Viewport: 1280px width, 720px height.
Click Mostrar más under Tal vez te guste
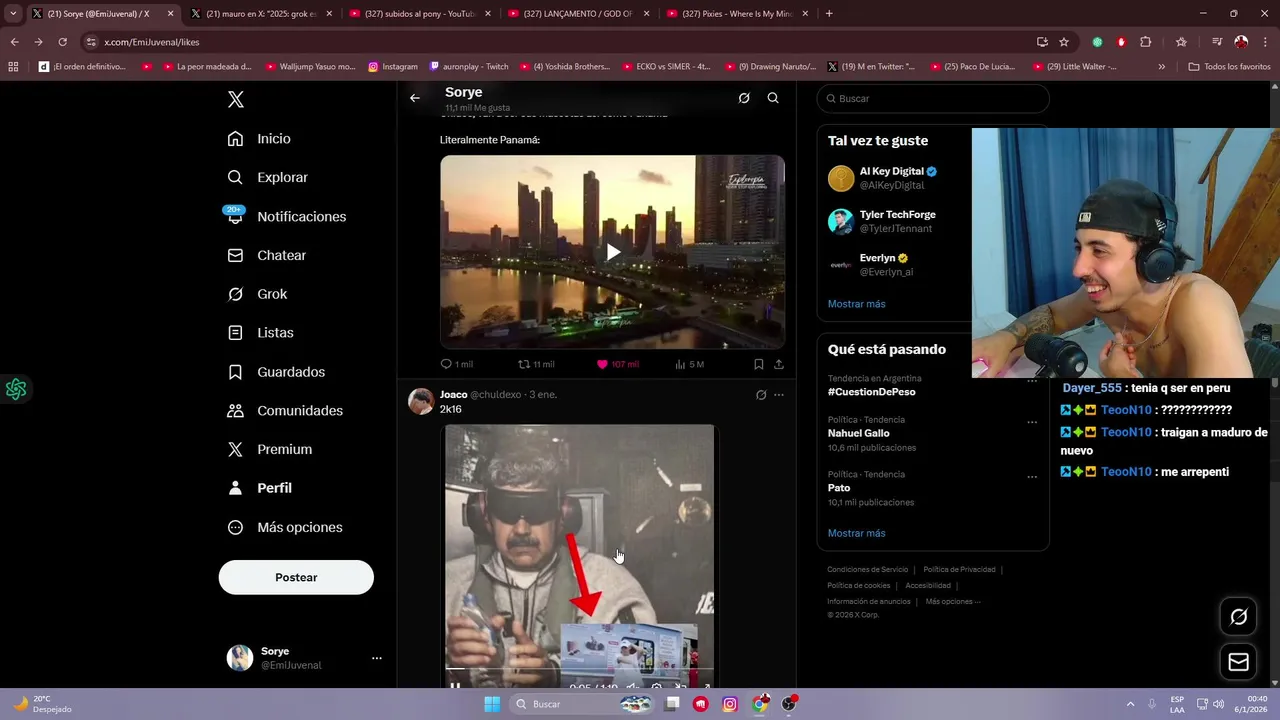pos(856,304)
